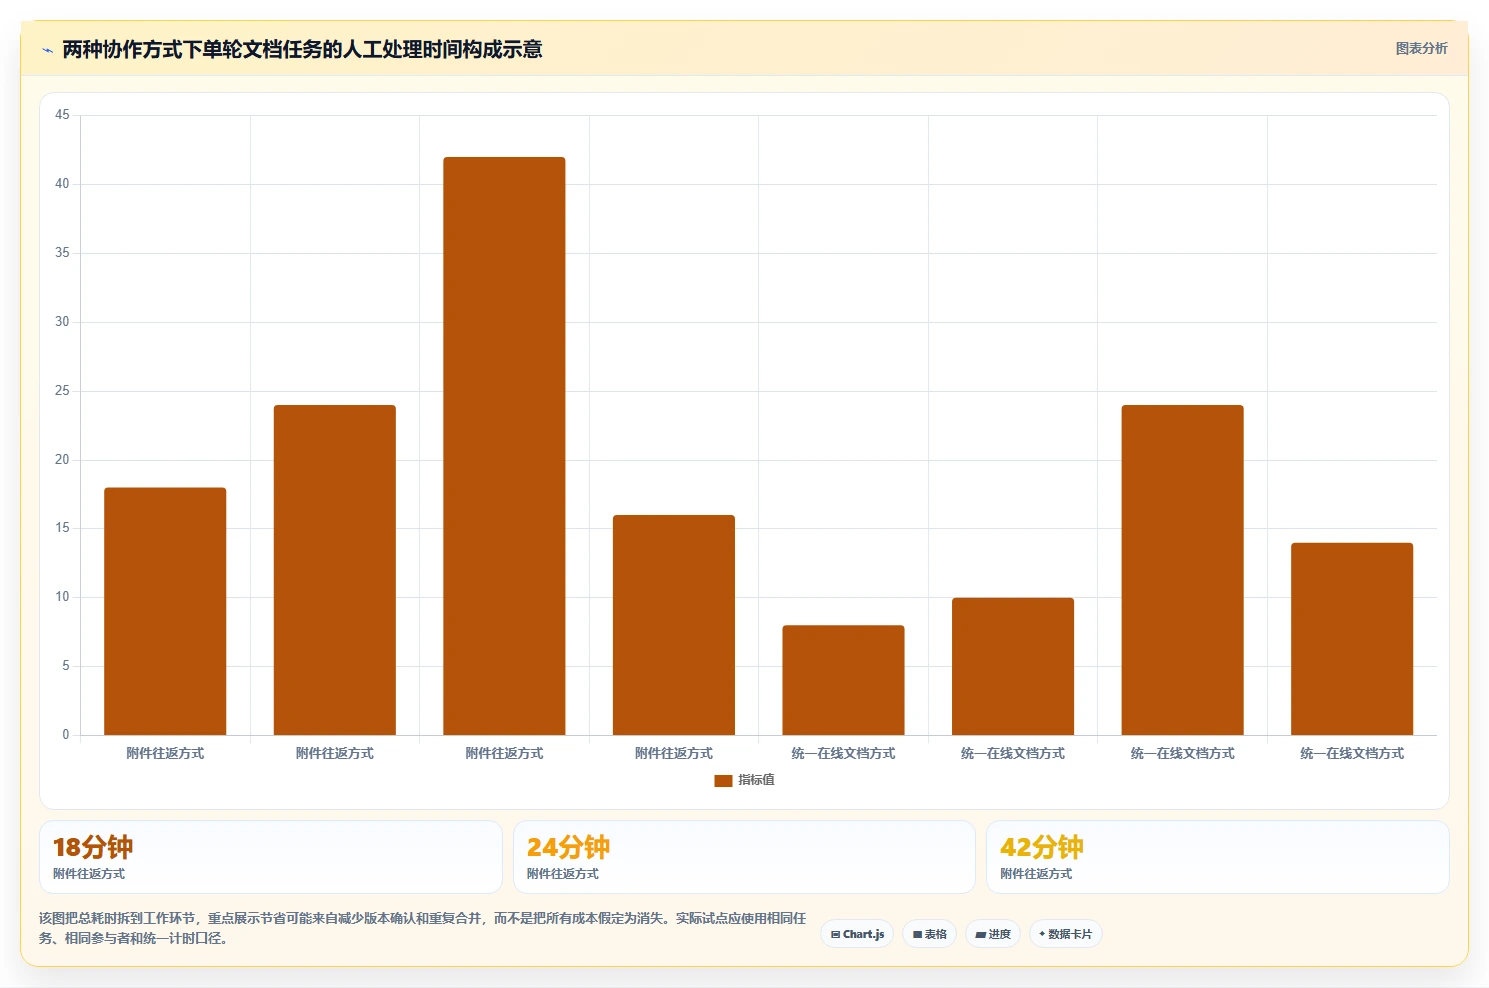The height and width of the screenshot is (988, 1489).
Task: Click the description paragraph starting 该图把总耗时
Action: coord(422,928)
